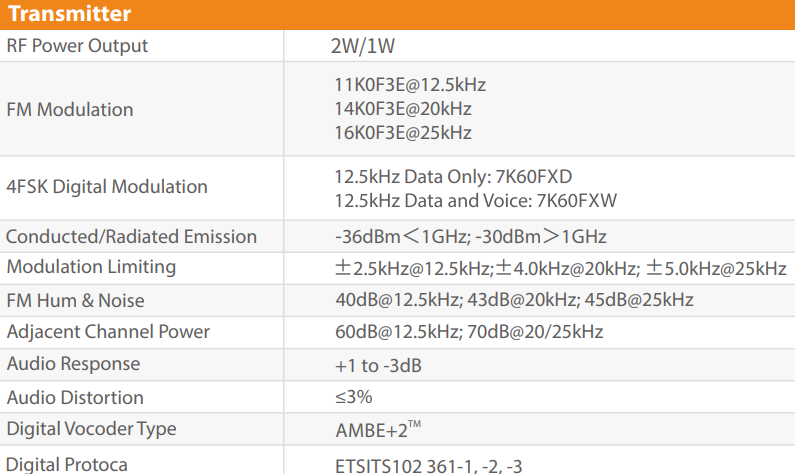Click the 4FSK Digital Modulation label
795x474 pixels.
tap(106, 187)
